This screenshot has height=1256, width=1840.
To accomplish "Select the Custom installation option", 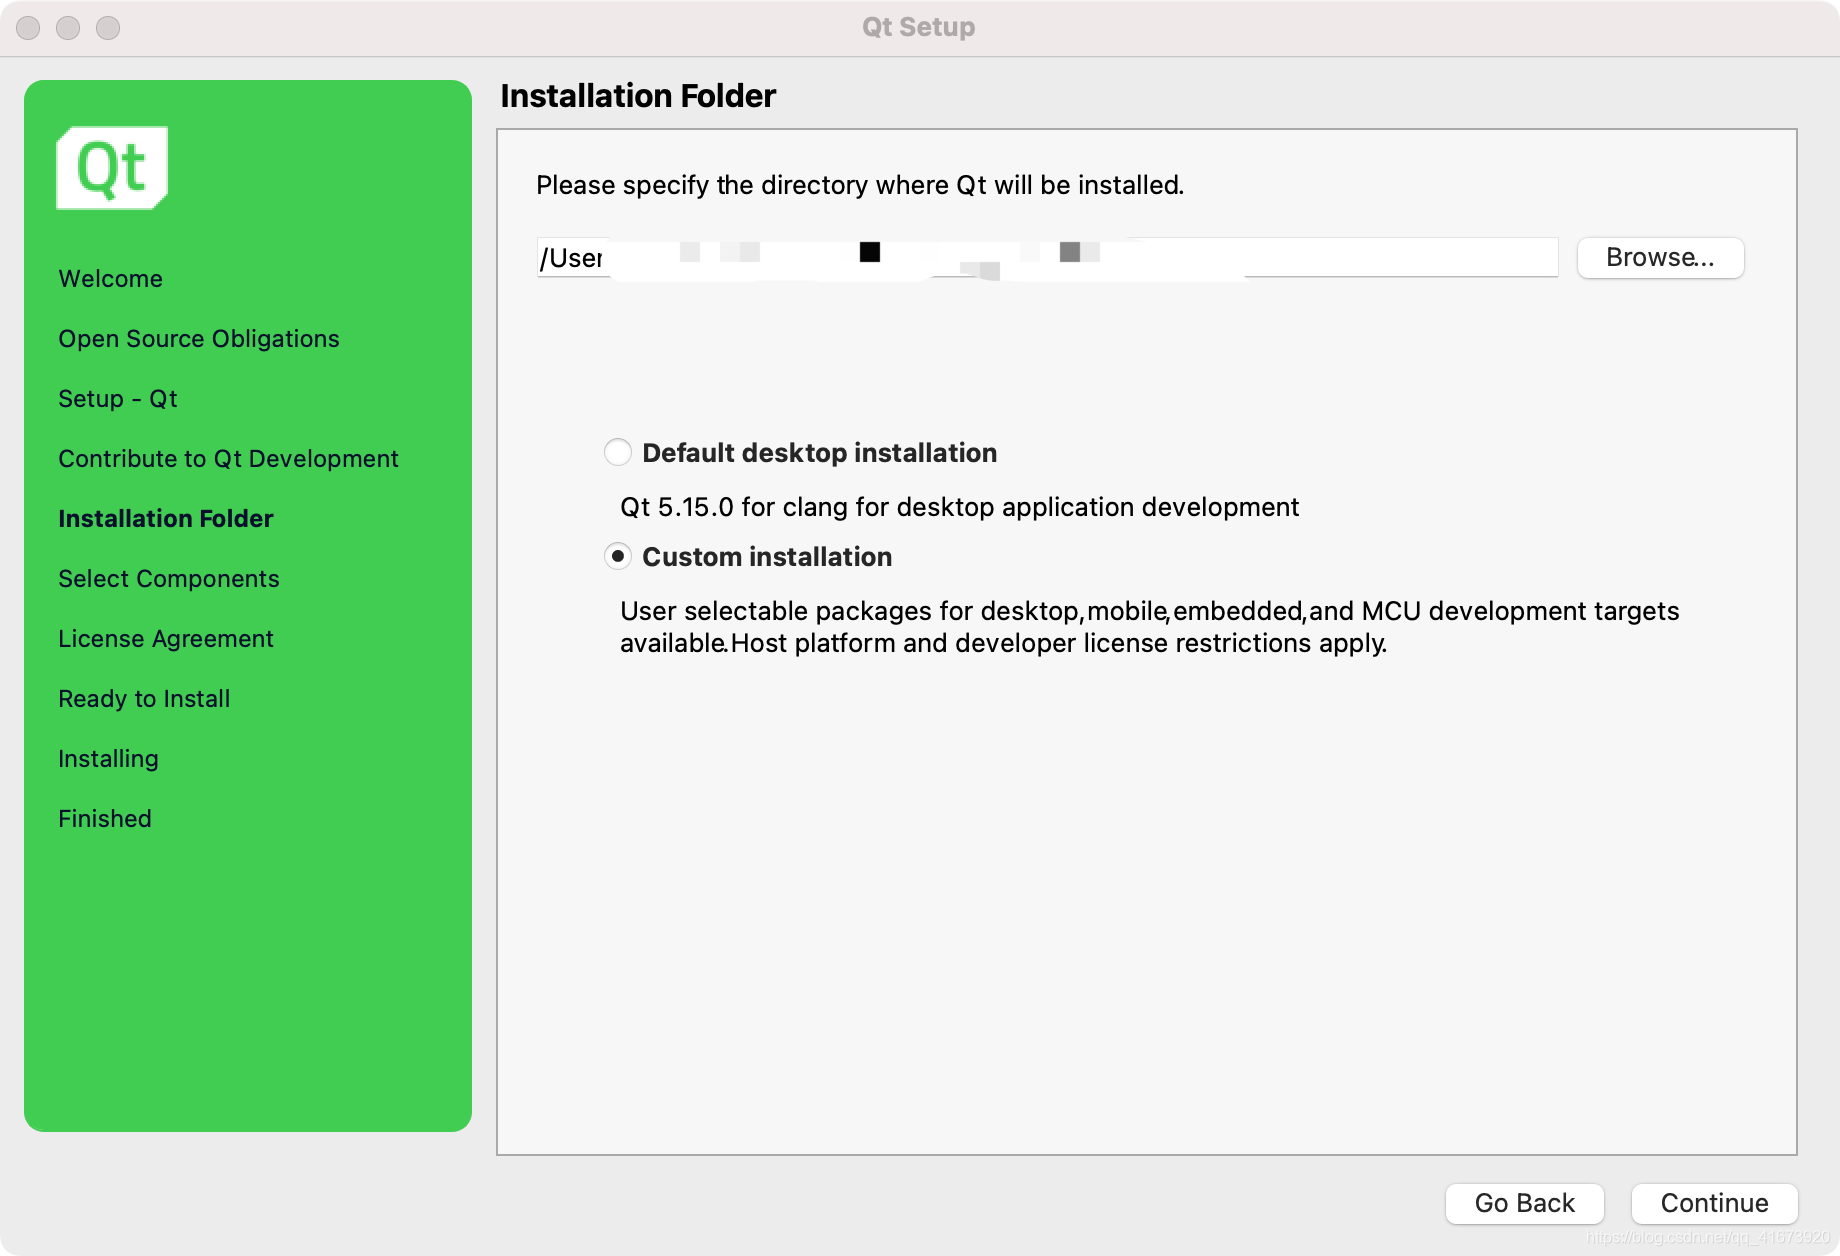I will pos(617,557).
